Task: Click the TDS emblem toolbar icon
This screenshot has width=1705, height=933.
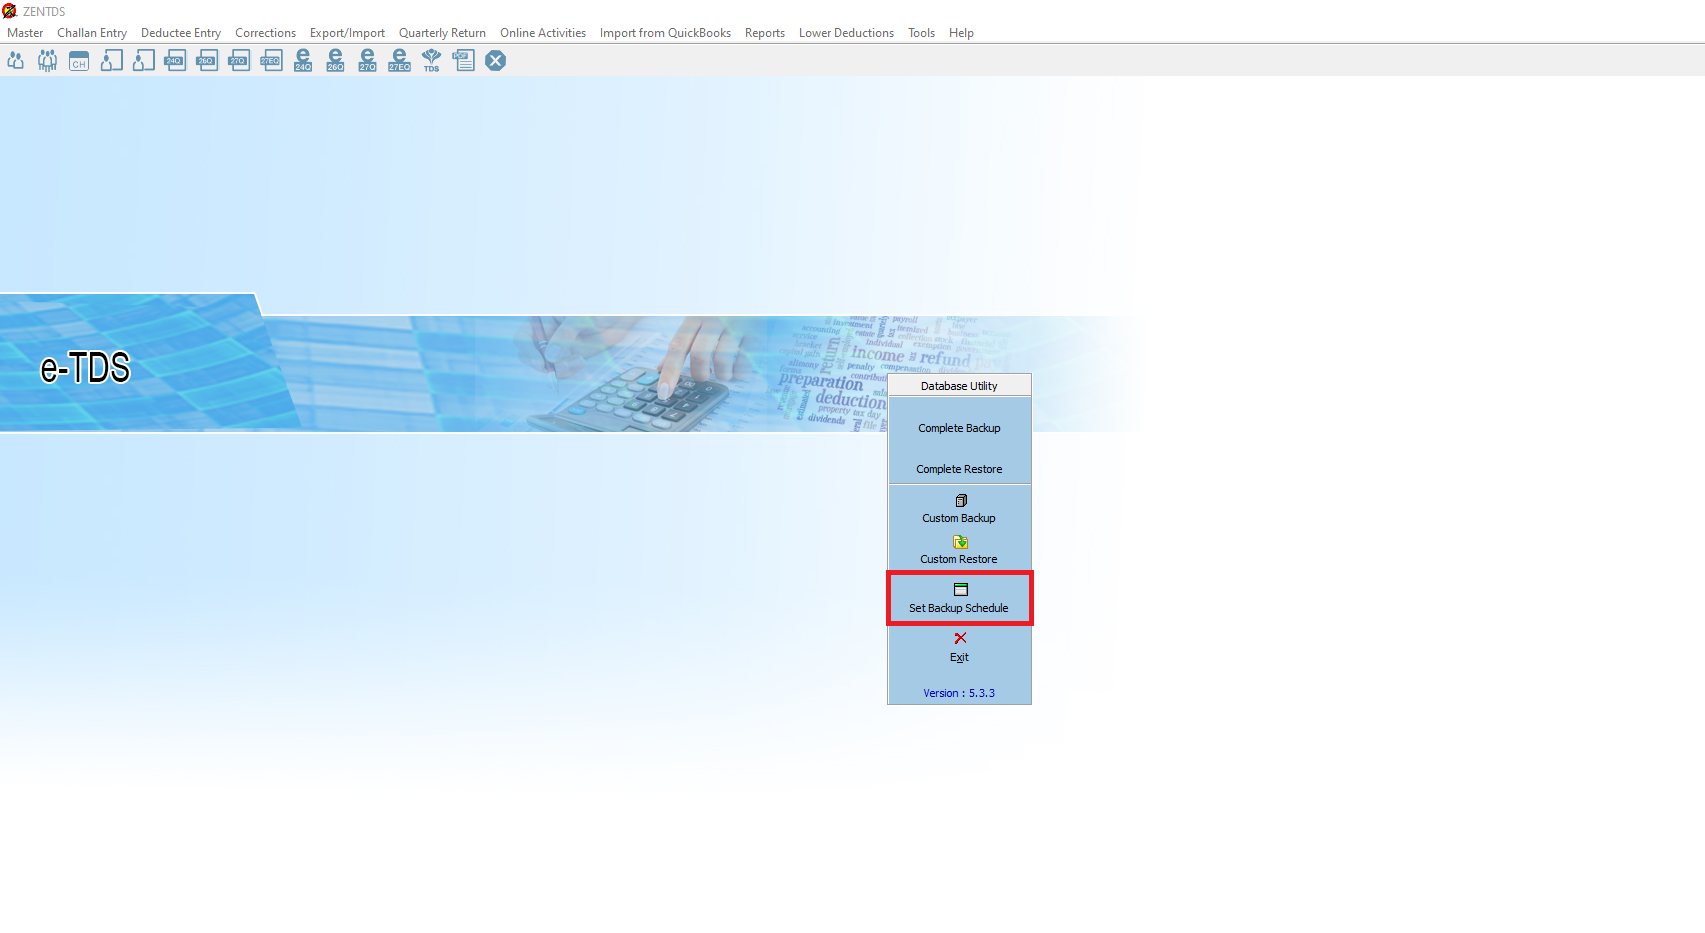Action: [431, 61]
